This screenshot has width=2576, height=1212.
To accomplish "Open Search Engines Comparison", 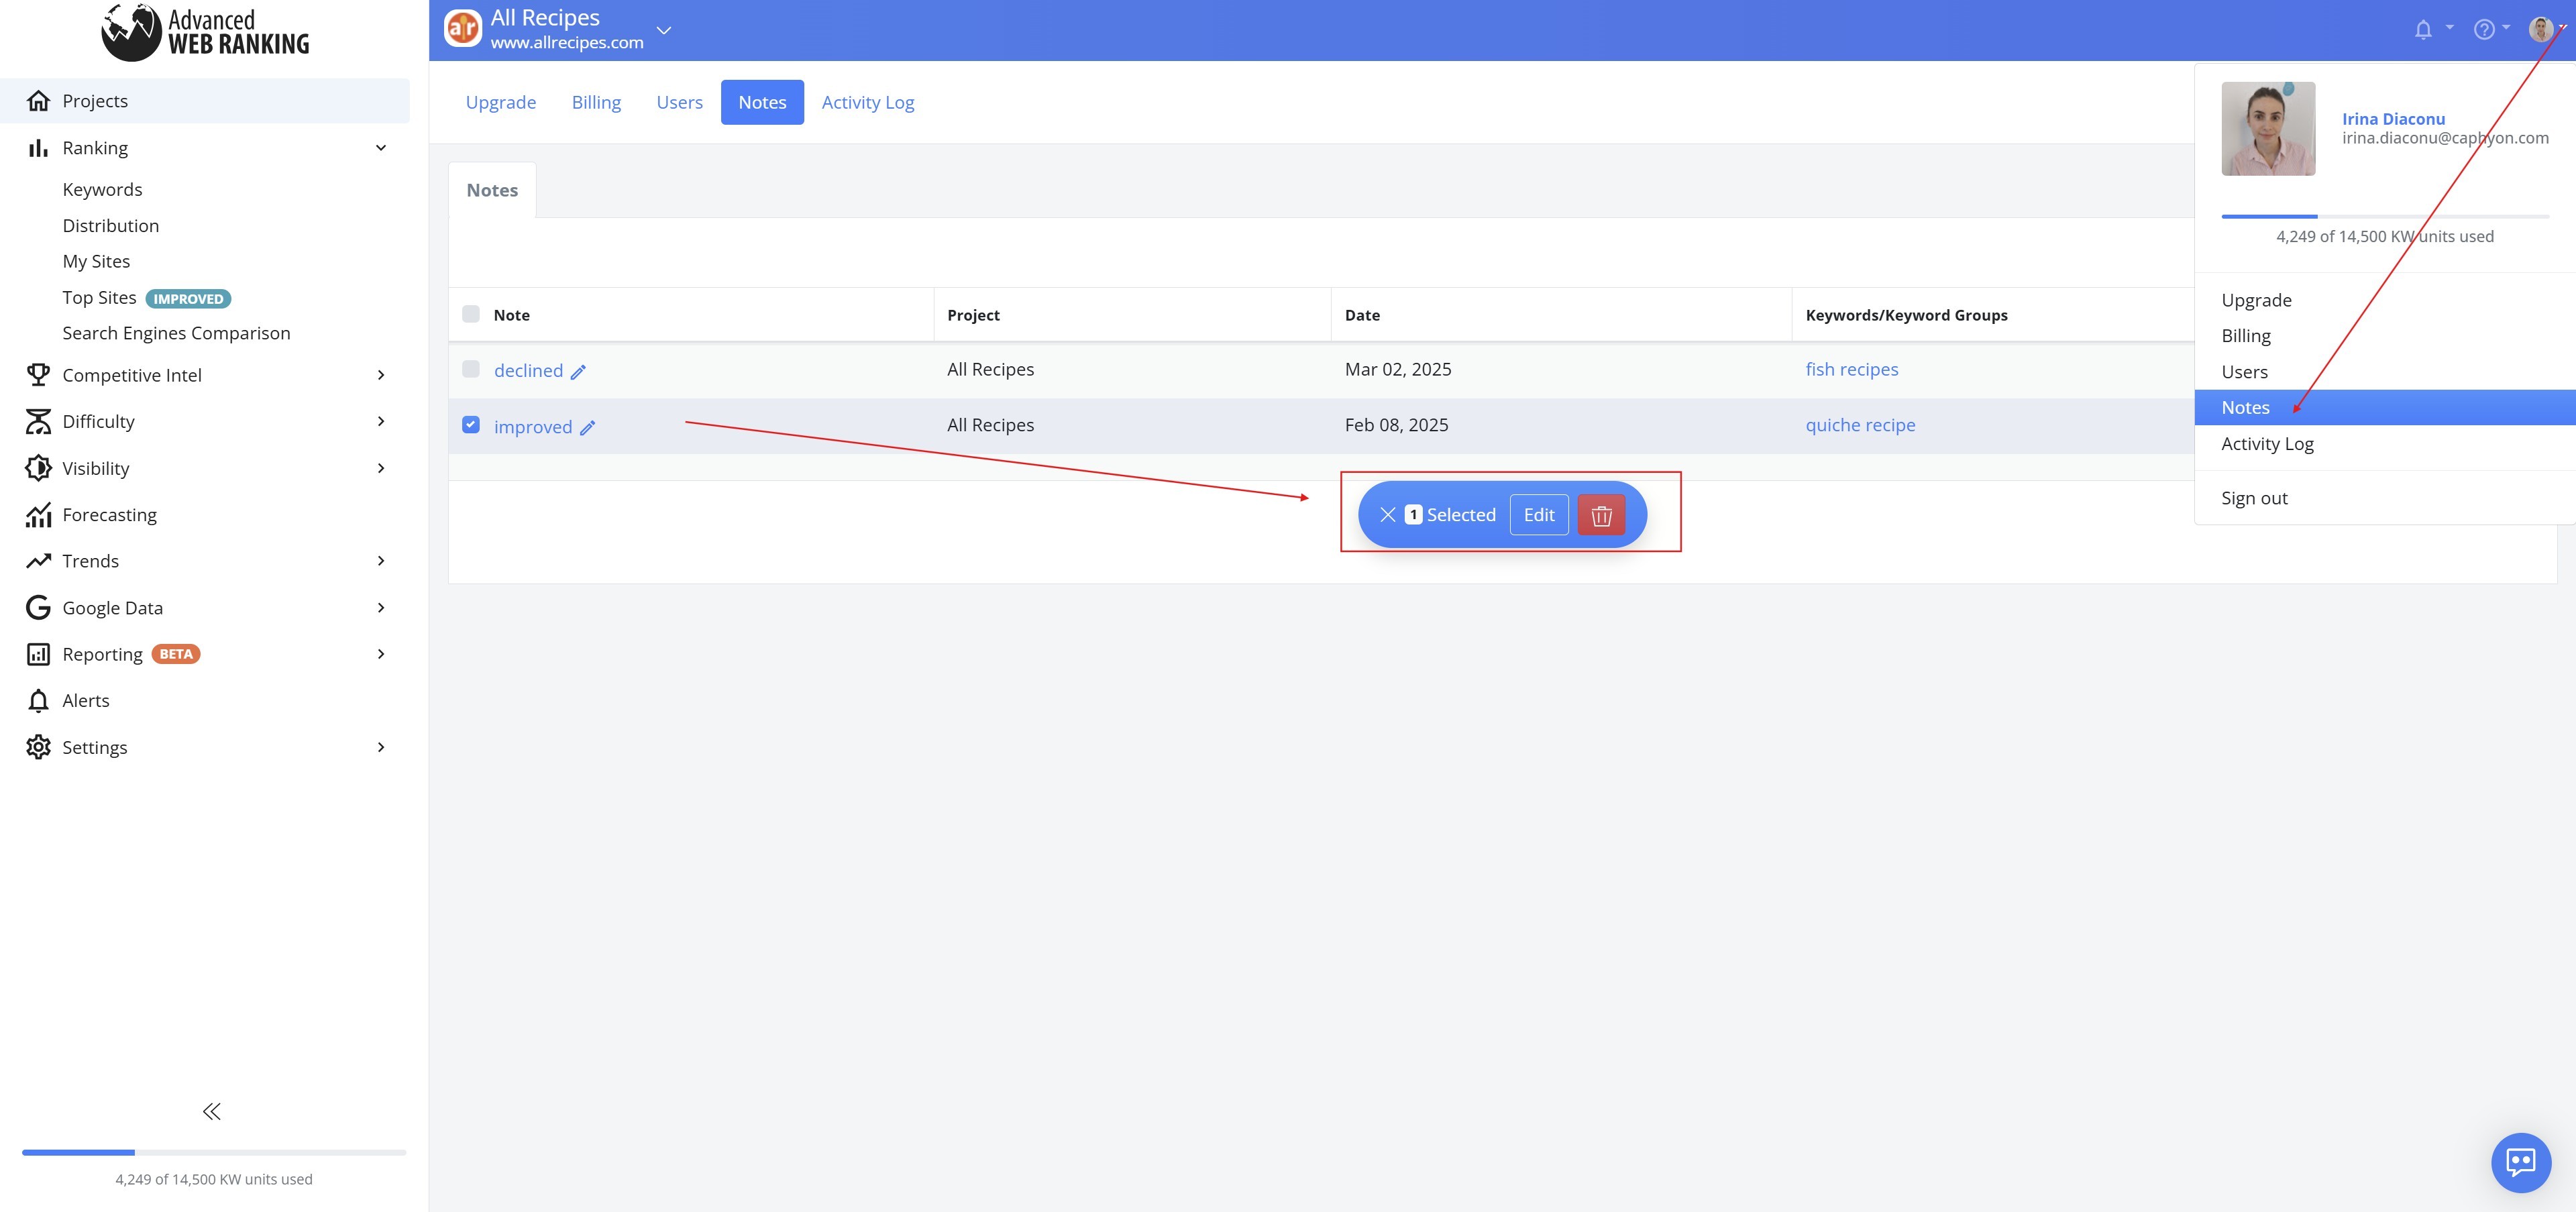I will pos(176,333).
